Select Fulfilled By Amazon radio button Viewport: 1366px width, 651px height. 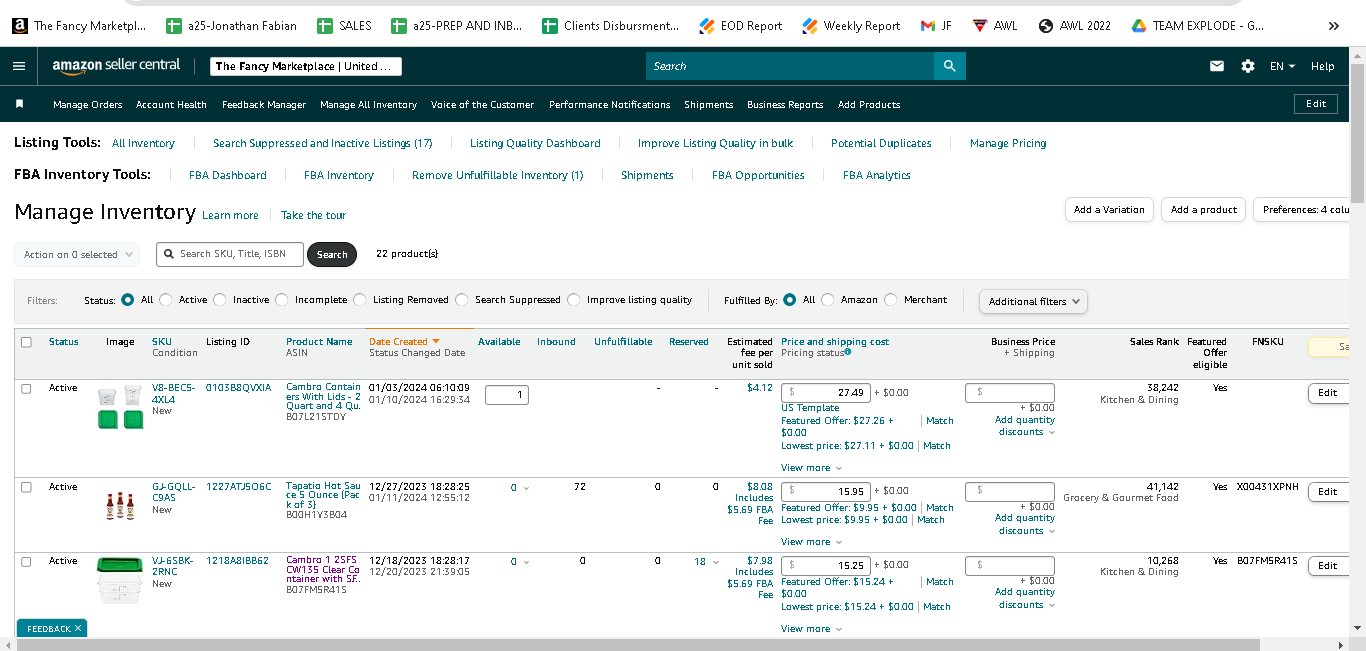click(829, 300)
